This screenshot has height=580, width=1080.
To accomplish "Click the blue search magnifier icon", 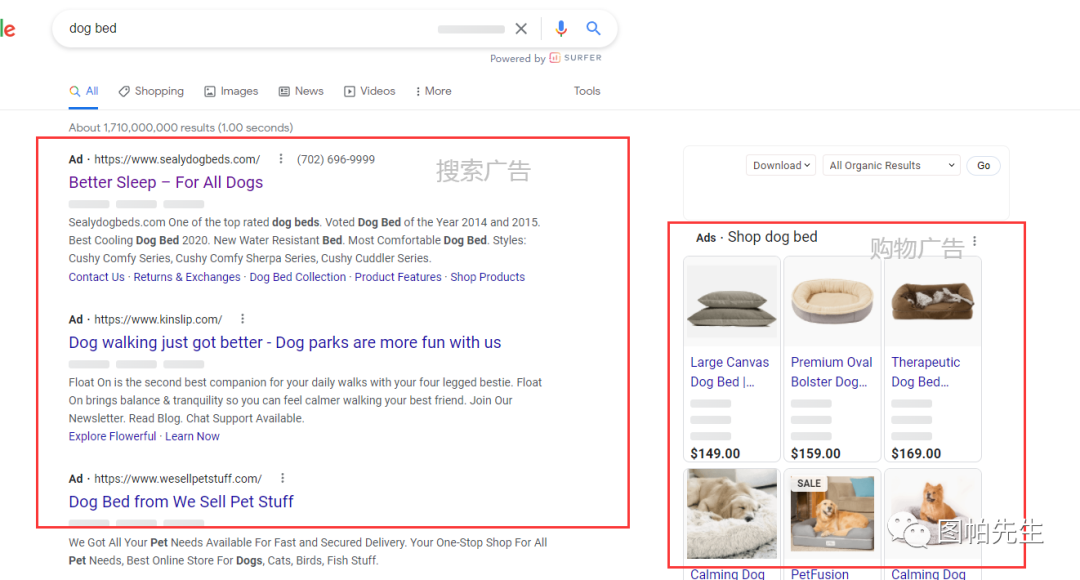I will [593, 29].
